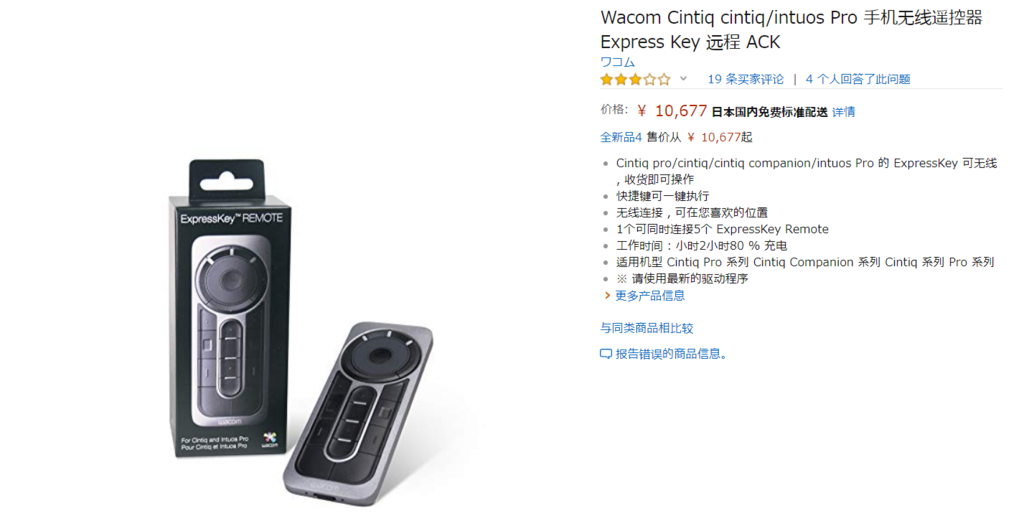Click the ExpressKey Remote box image

click(x=228, y=307)
